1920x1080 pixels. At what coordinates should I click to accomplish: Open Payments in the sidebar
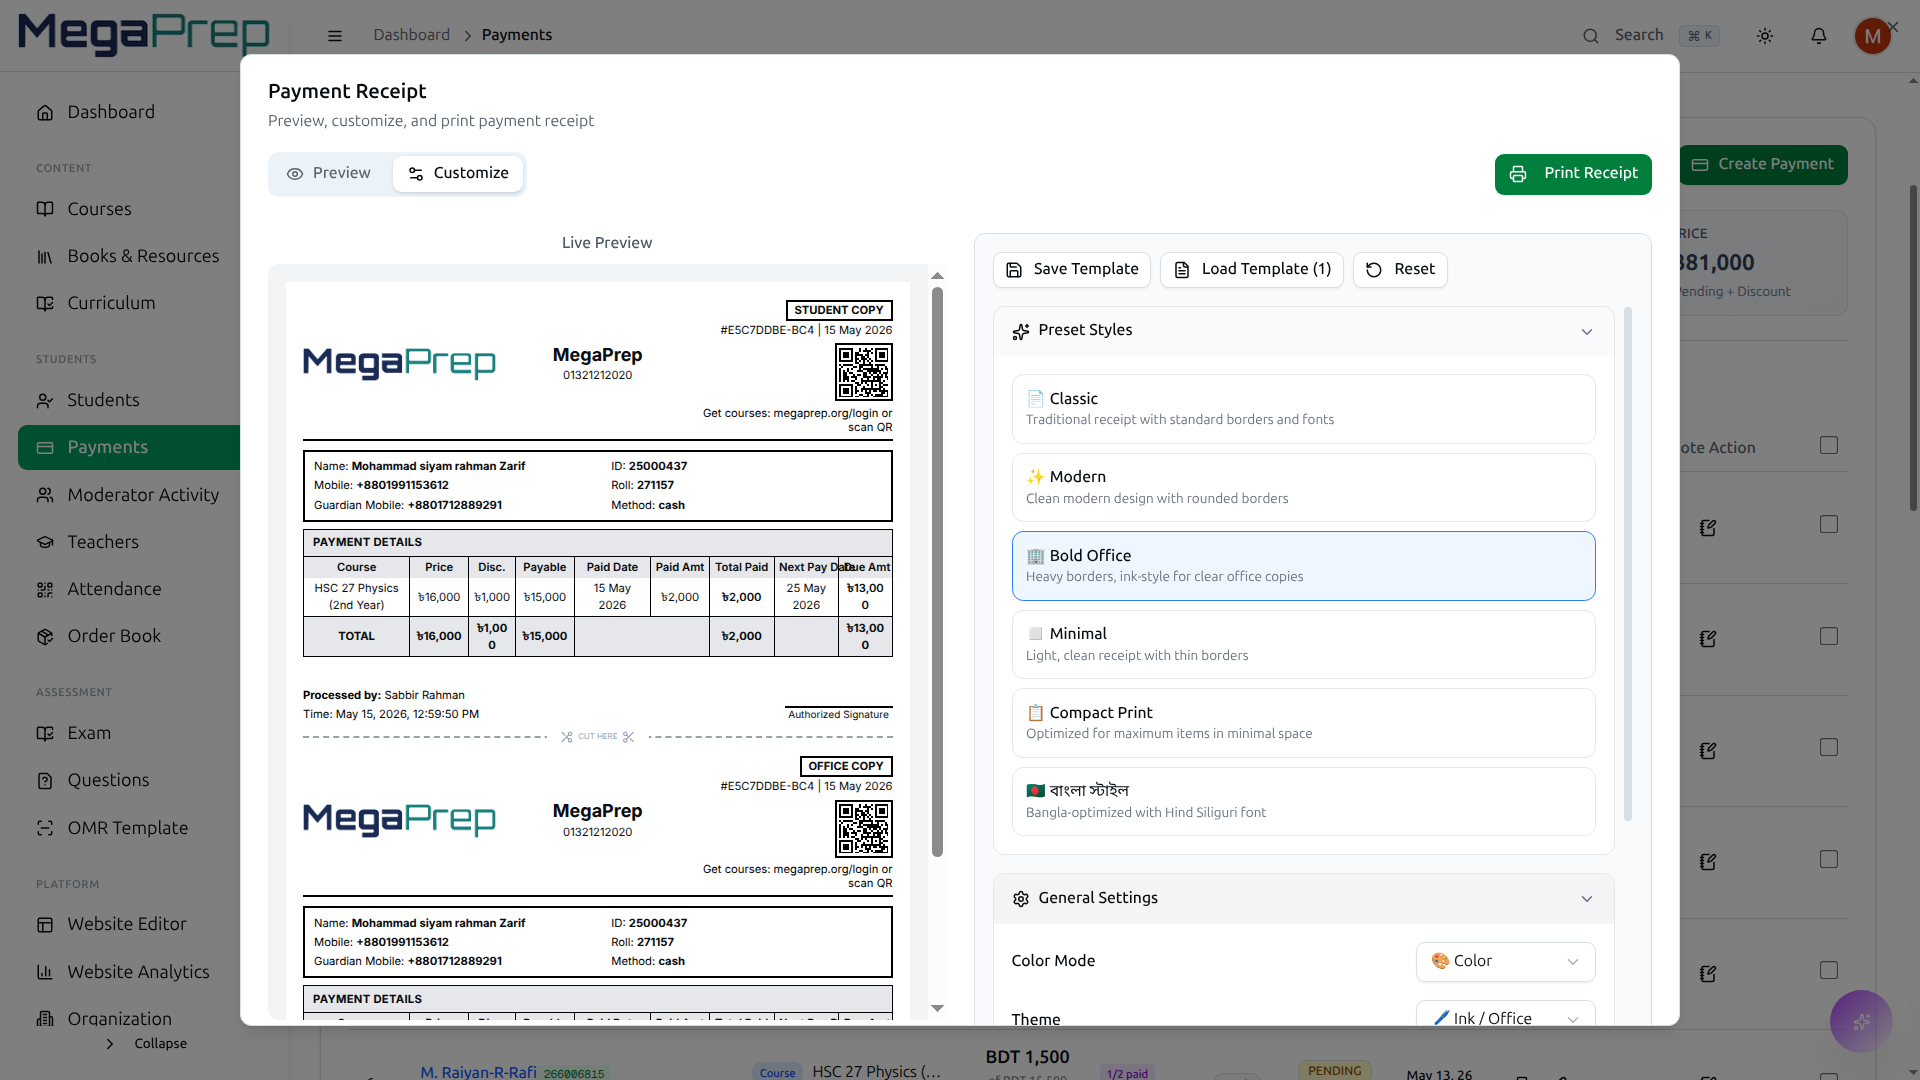pyautogui.click(x=129, y=448)
